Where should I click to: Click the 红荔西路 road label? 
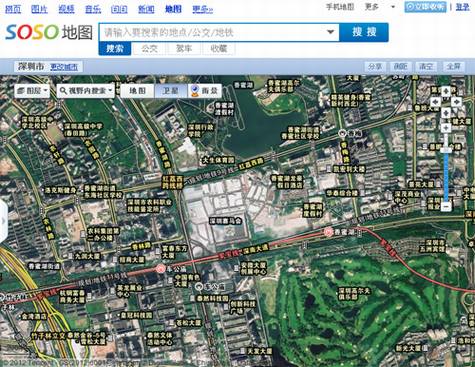(250, 165)
